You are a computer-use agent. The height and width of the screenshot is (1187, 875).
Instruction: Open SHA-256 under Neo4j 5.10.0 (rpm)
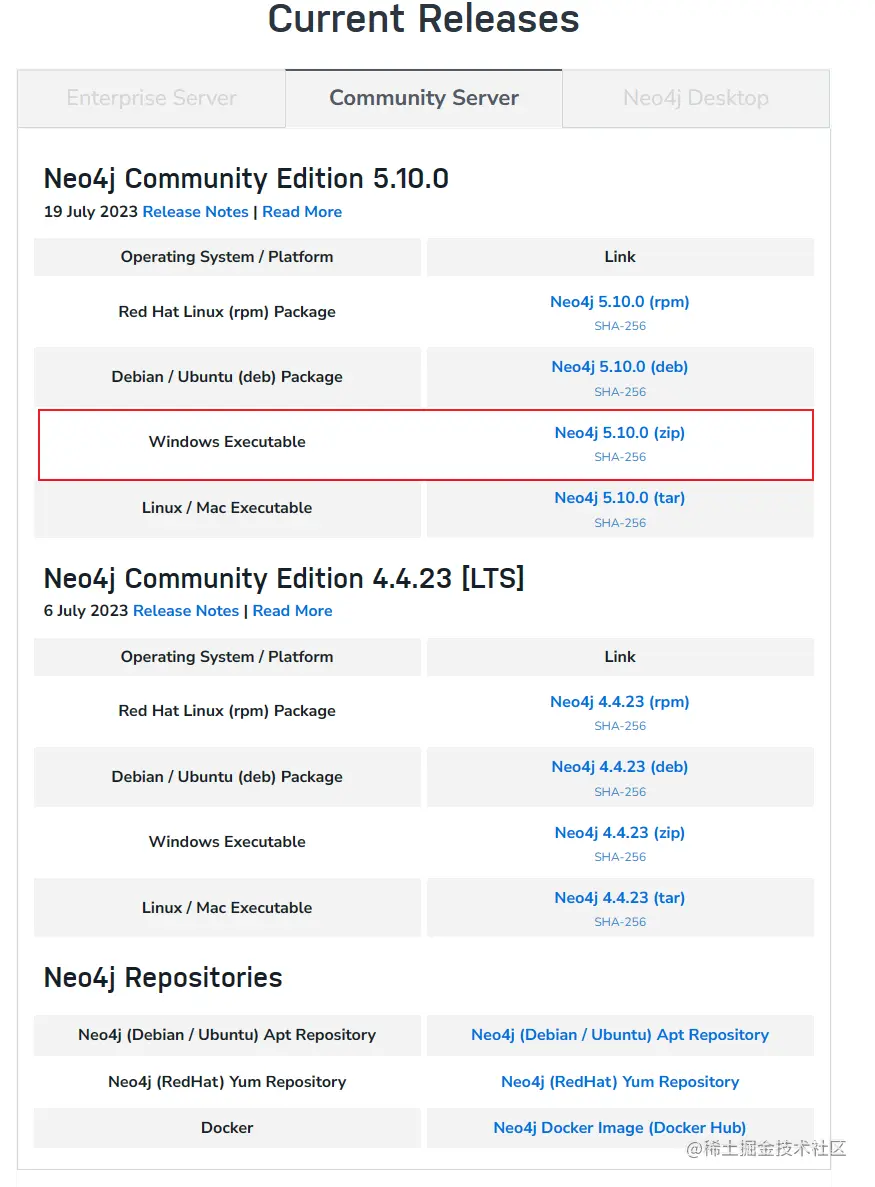point(620,326)
